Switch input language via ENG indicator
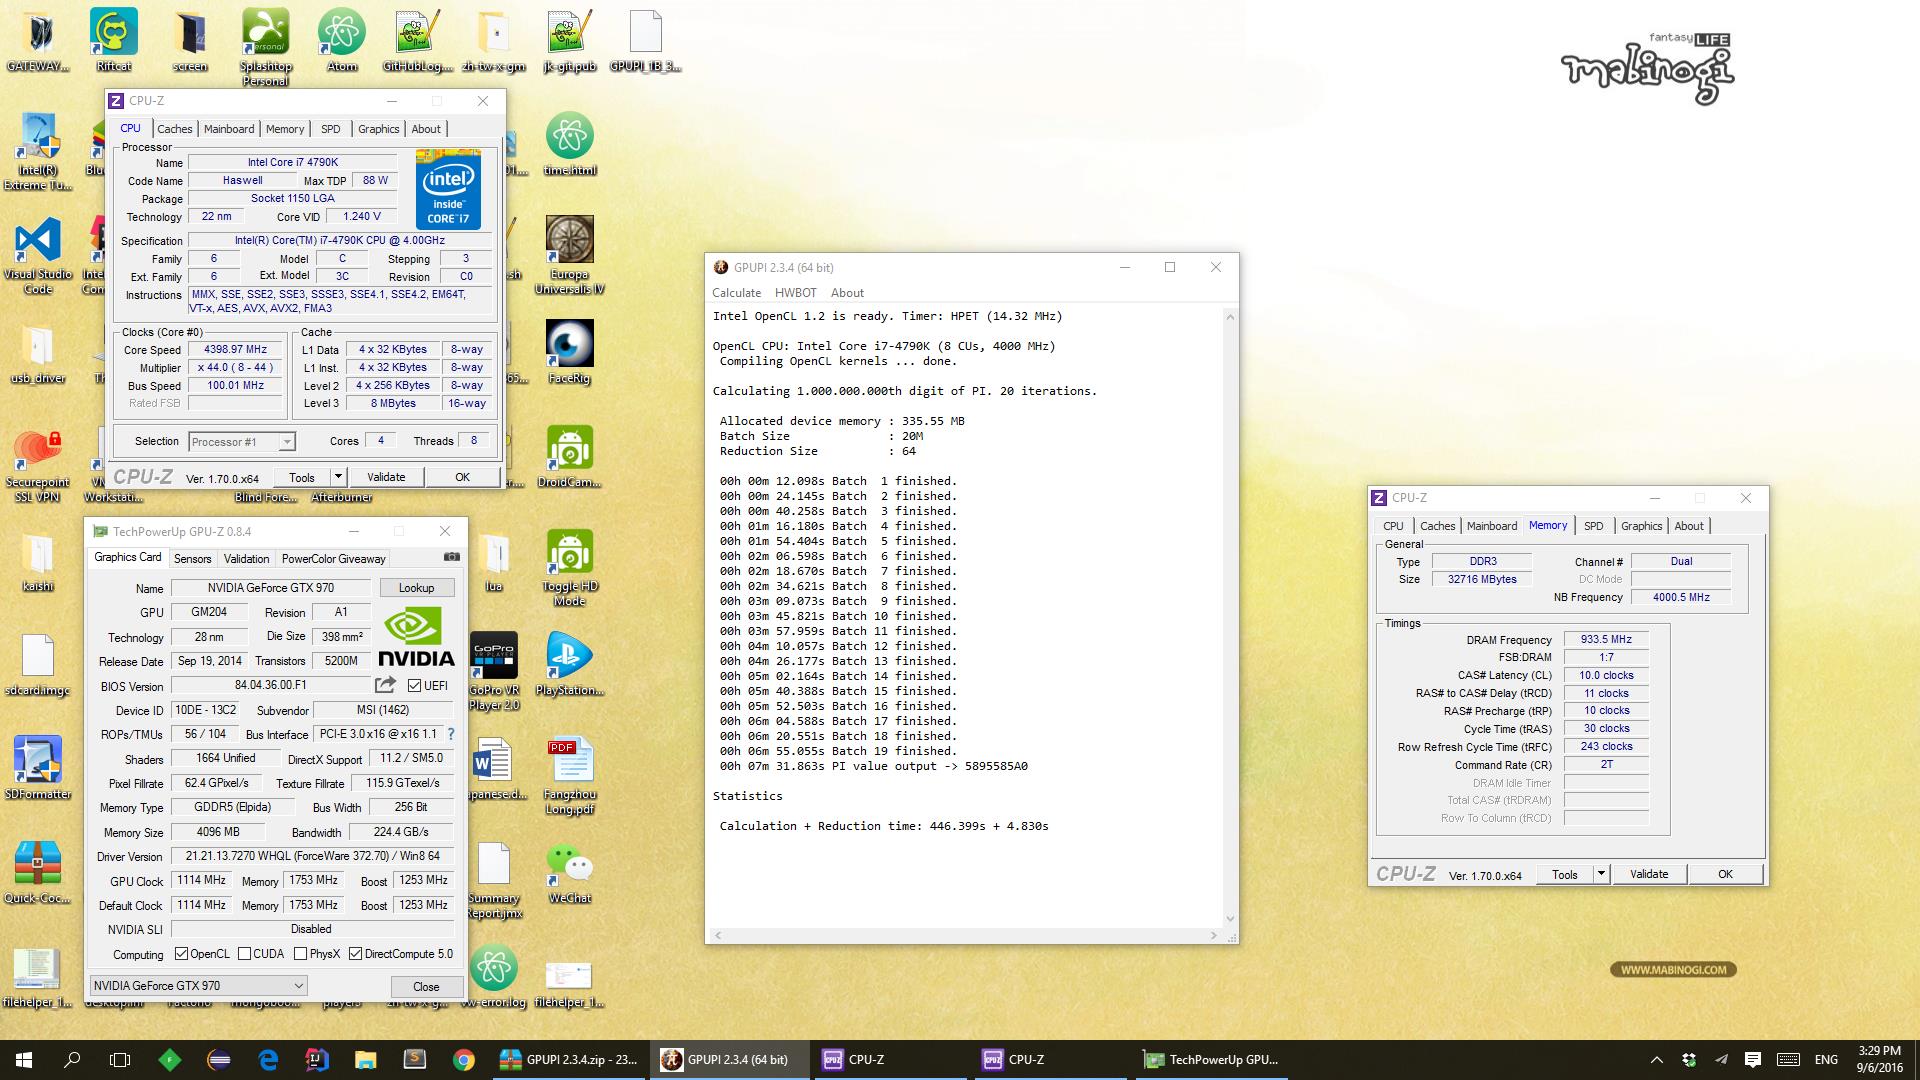 point(1826,1060)
